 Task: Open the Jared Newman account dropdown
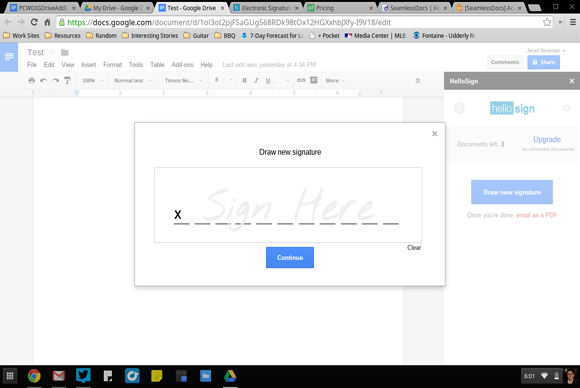(x=546, y=50)
